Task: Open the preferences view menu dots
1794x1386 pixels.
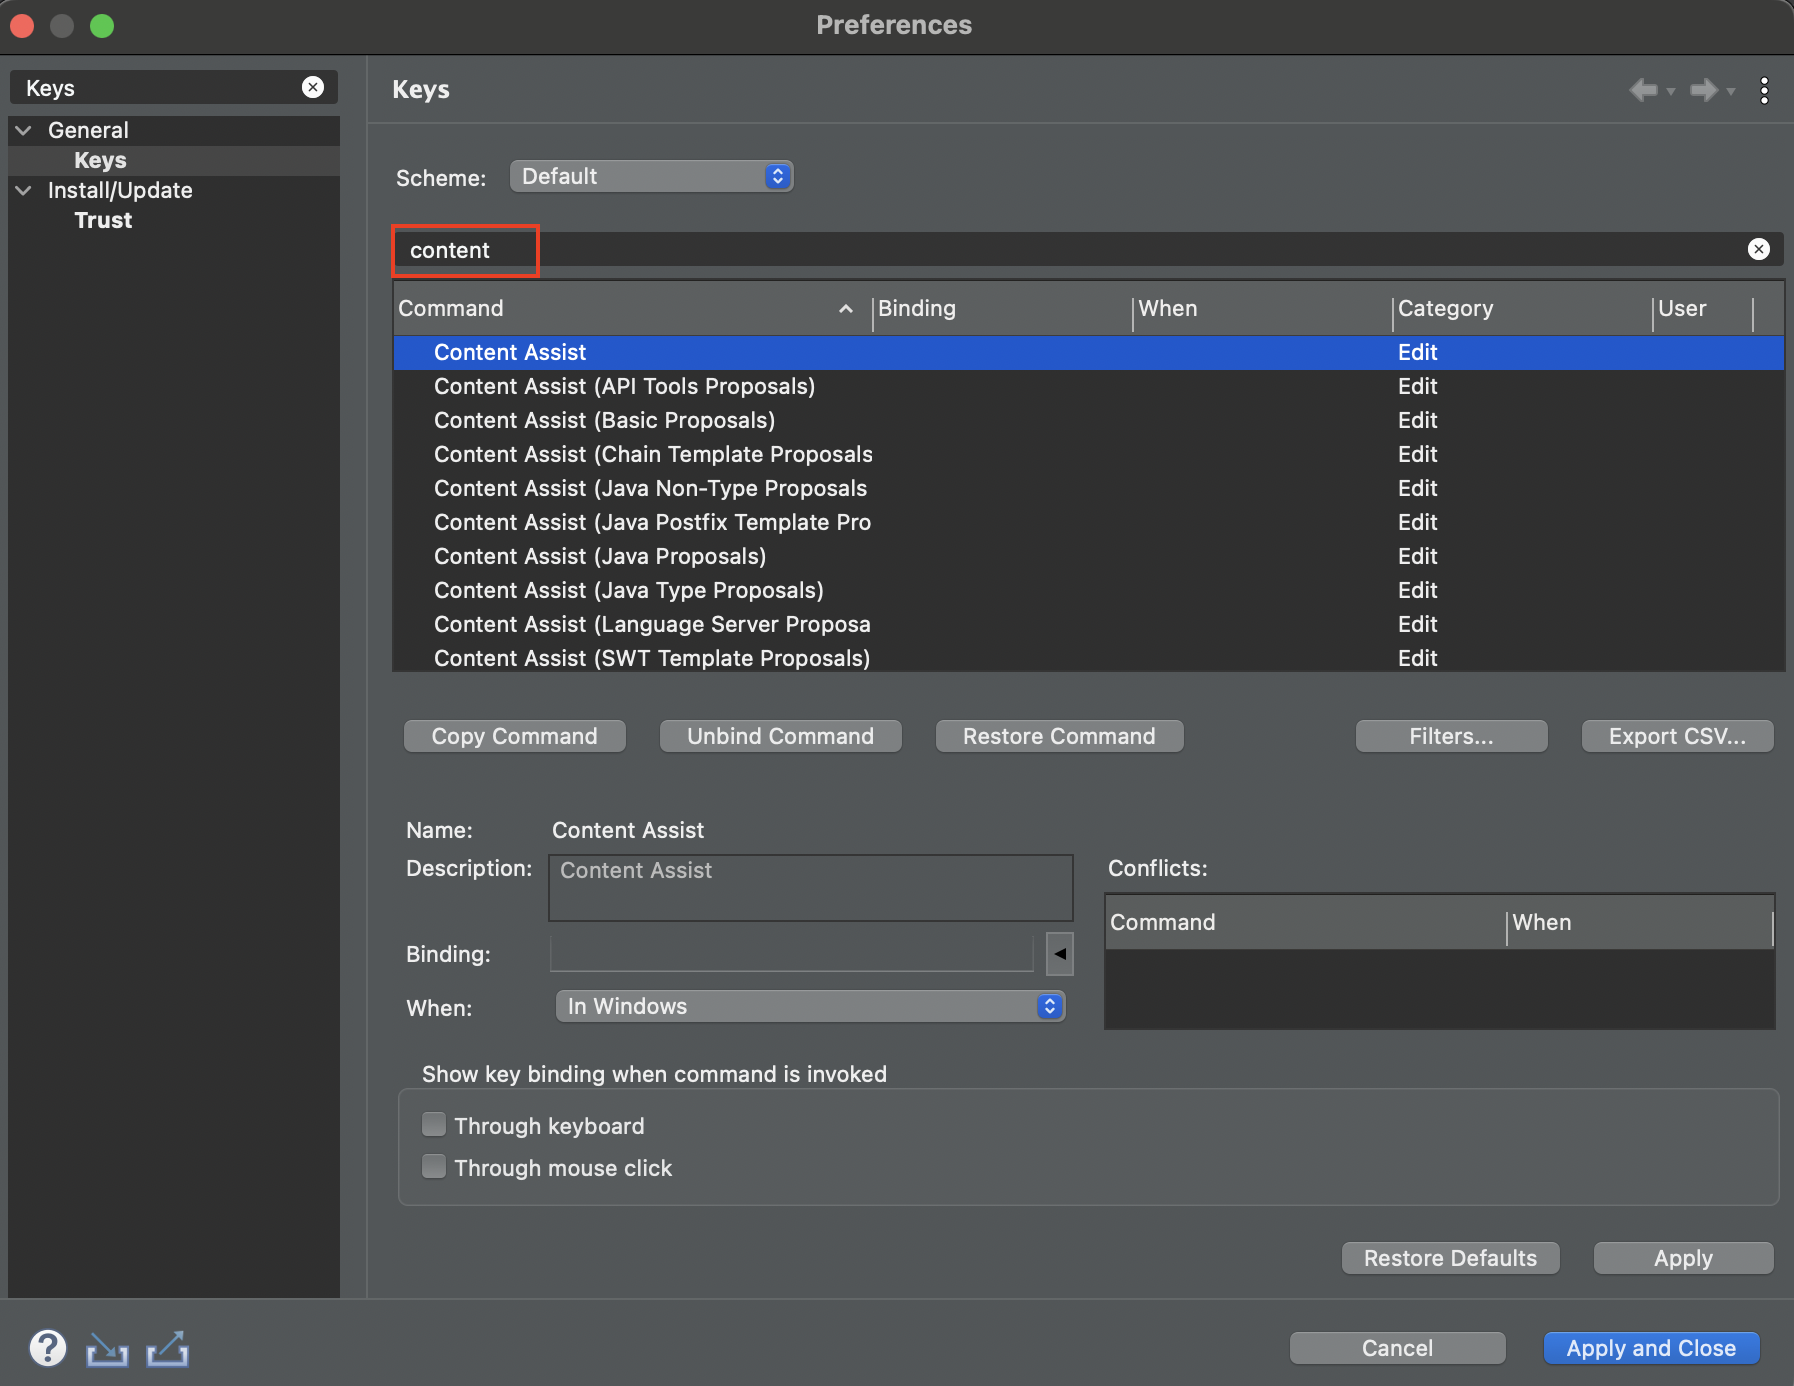Action: pyautogui.click(x=1764, y=90)
